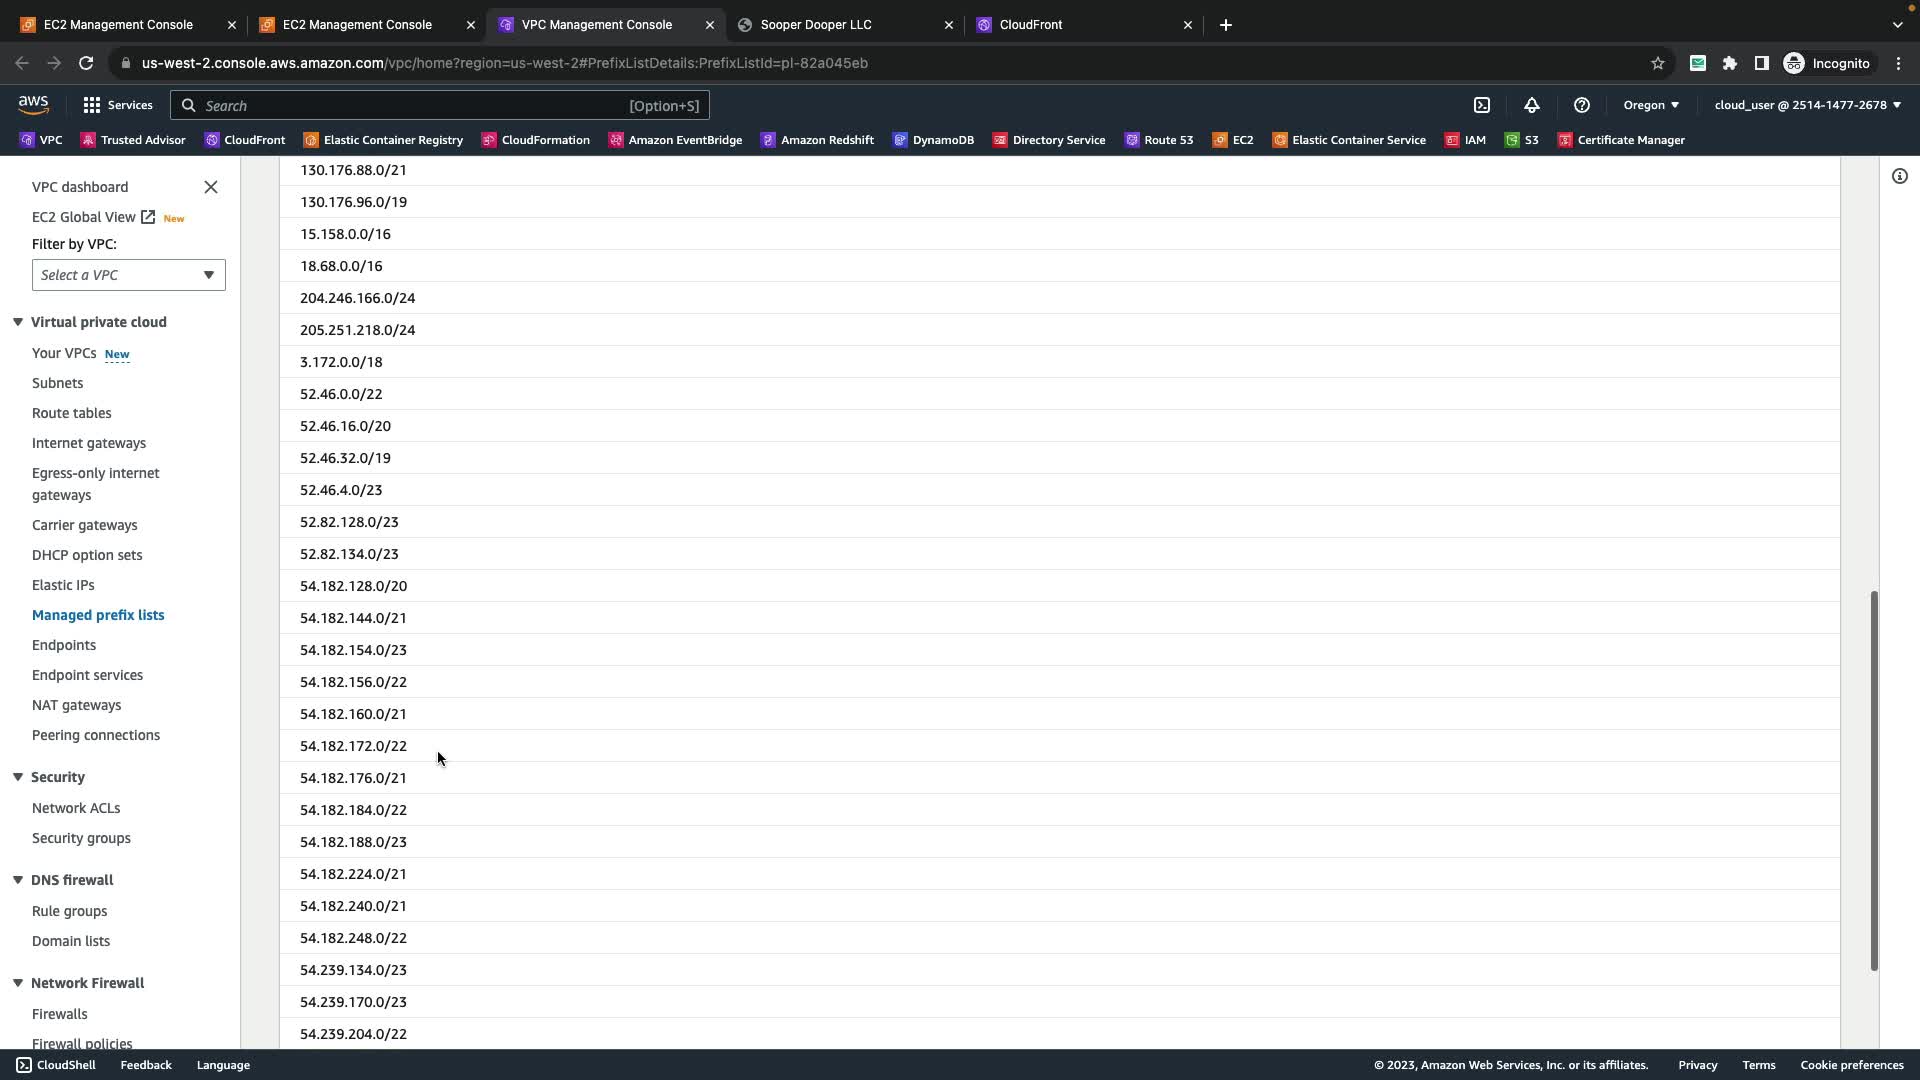
Task: Open the Oregon region dropdown
Action: point(1651,105)
